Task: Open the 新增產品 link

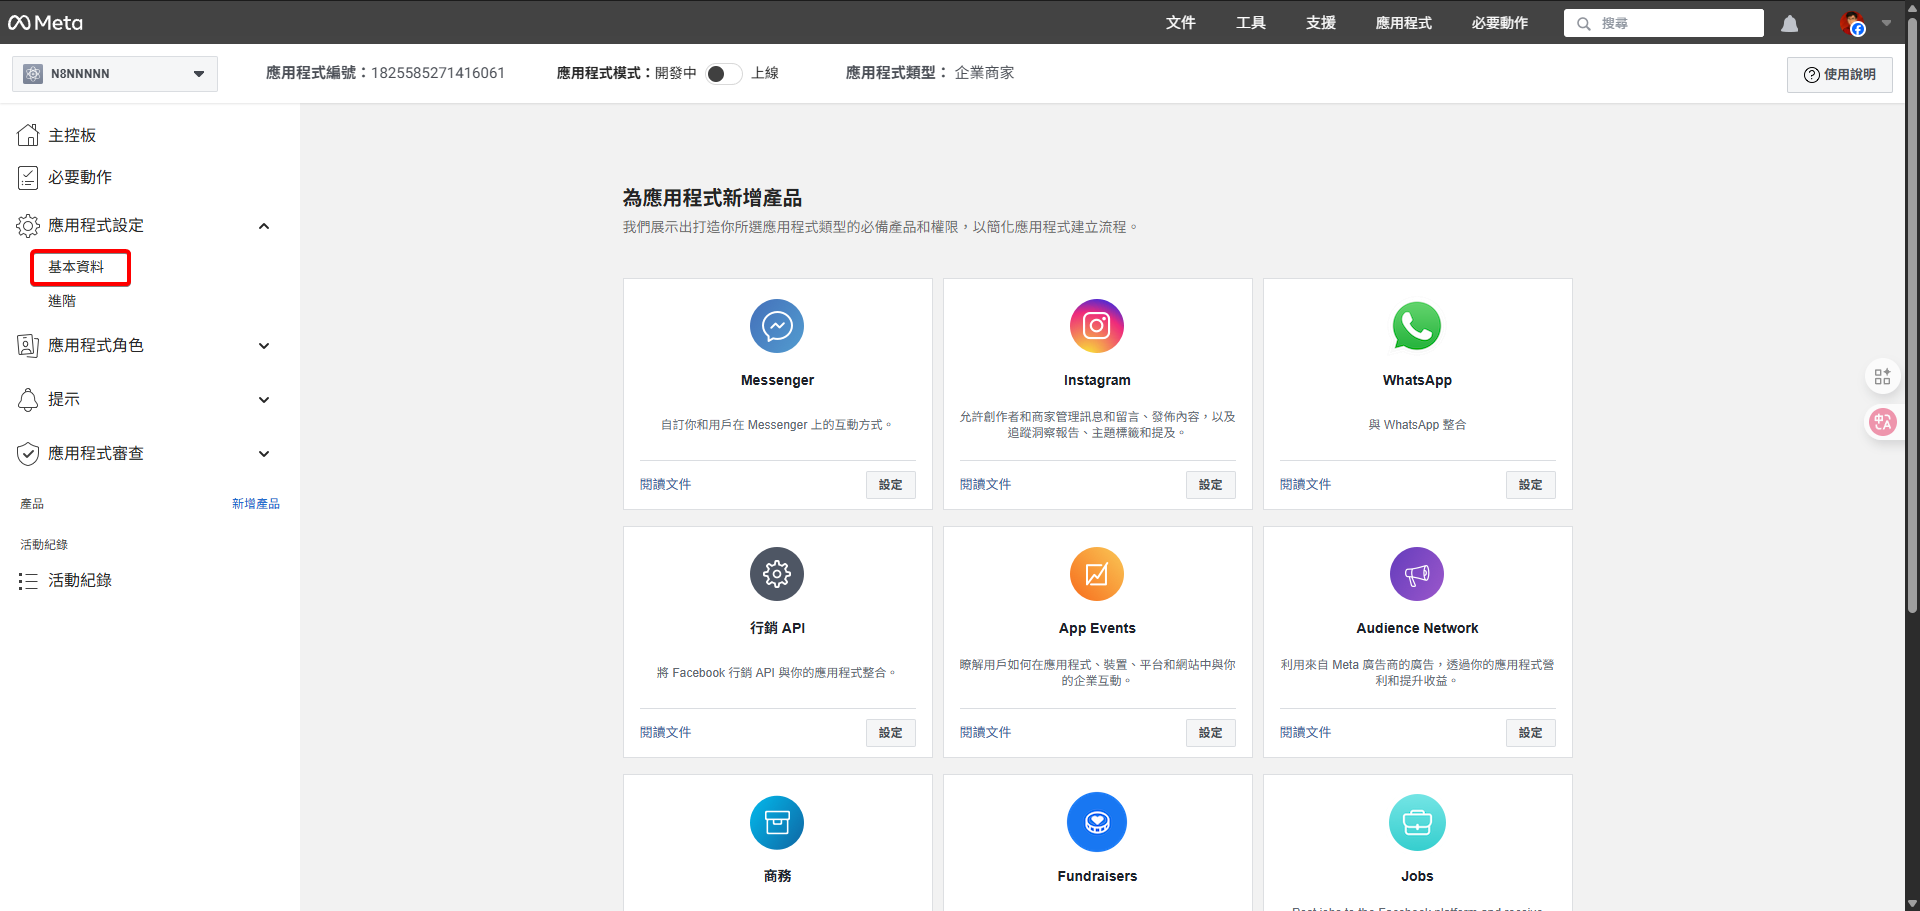Action: pyautogui.click(x=256, y=503)
